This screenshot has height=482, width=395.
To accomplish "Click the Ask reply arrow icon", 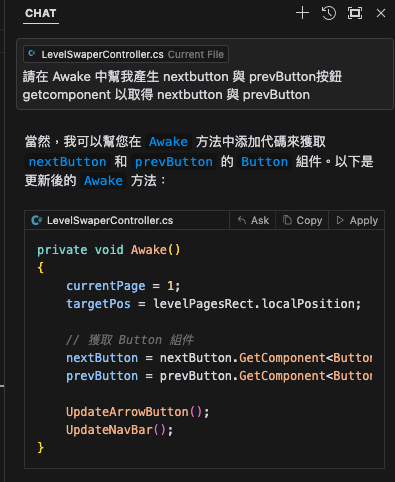I will pyautogui.click(x=242, y=220).
